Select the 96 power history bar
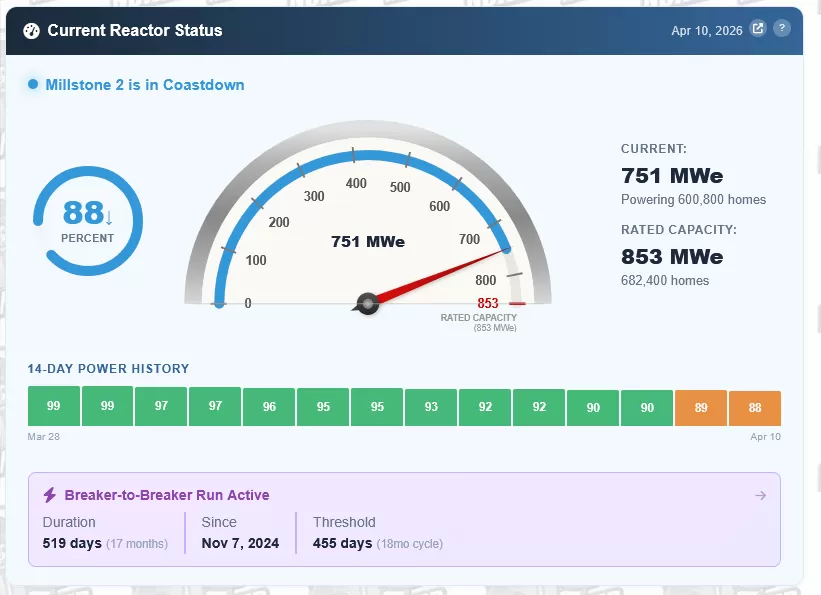The height and width of the screenshot is (595, 821). click(269, 406)
